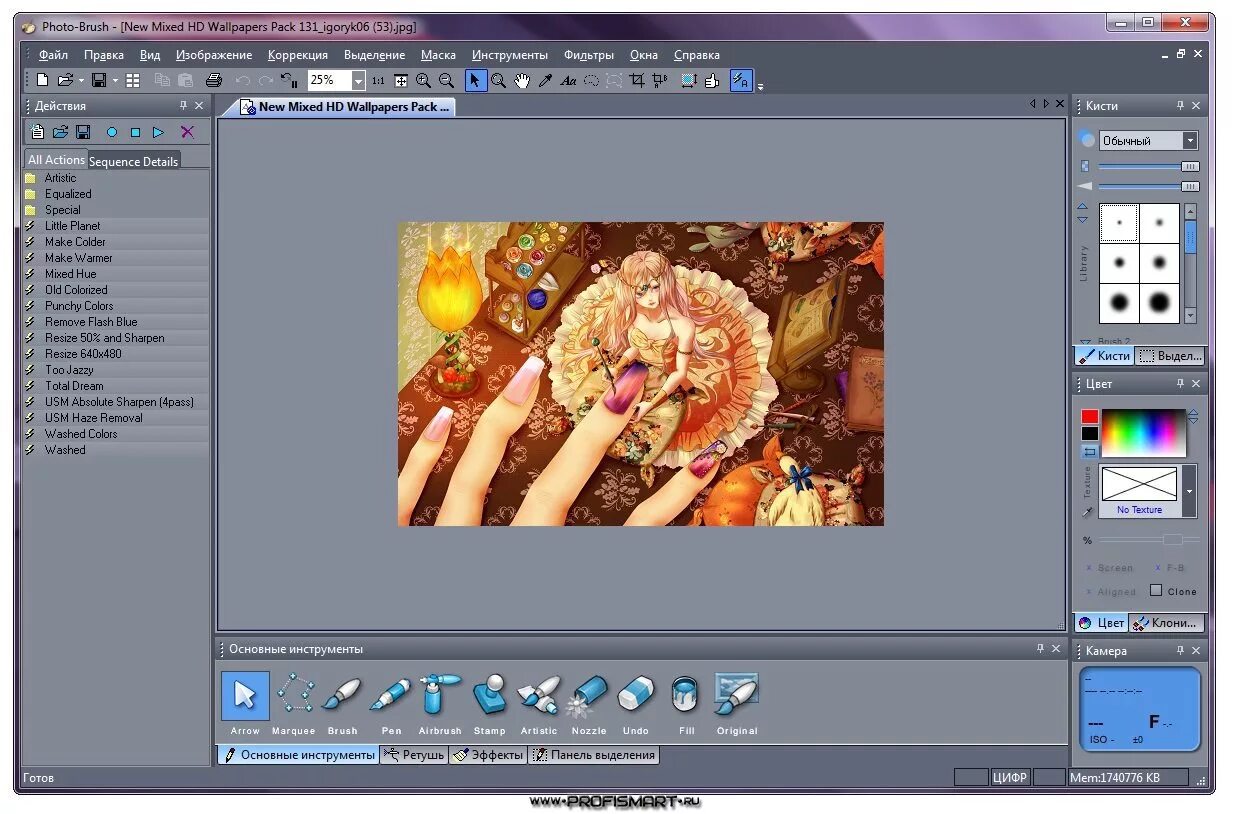
Task: Click the Zoom out magnifier icon
Action: tap(446, 80)
